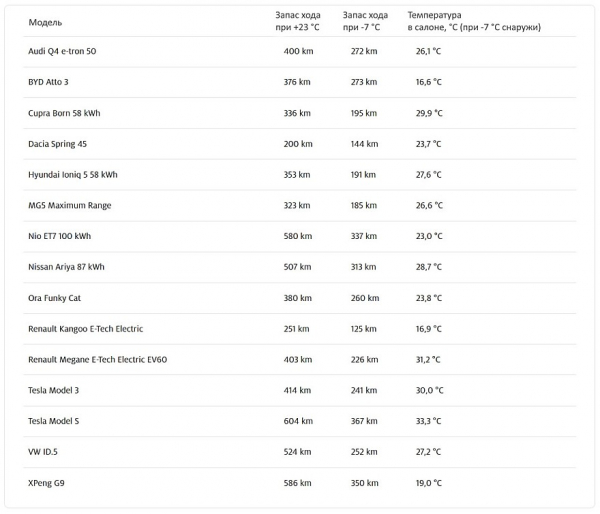The height and width of the screenshot is (514, 600).
Task: Click the Запас хода при +23 °C header
Action: pos(298,21)
